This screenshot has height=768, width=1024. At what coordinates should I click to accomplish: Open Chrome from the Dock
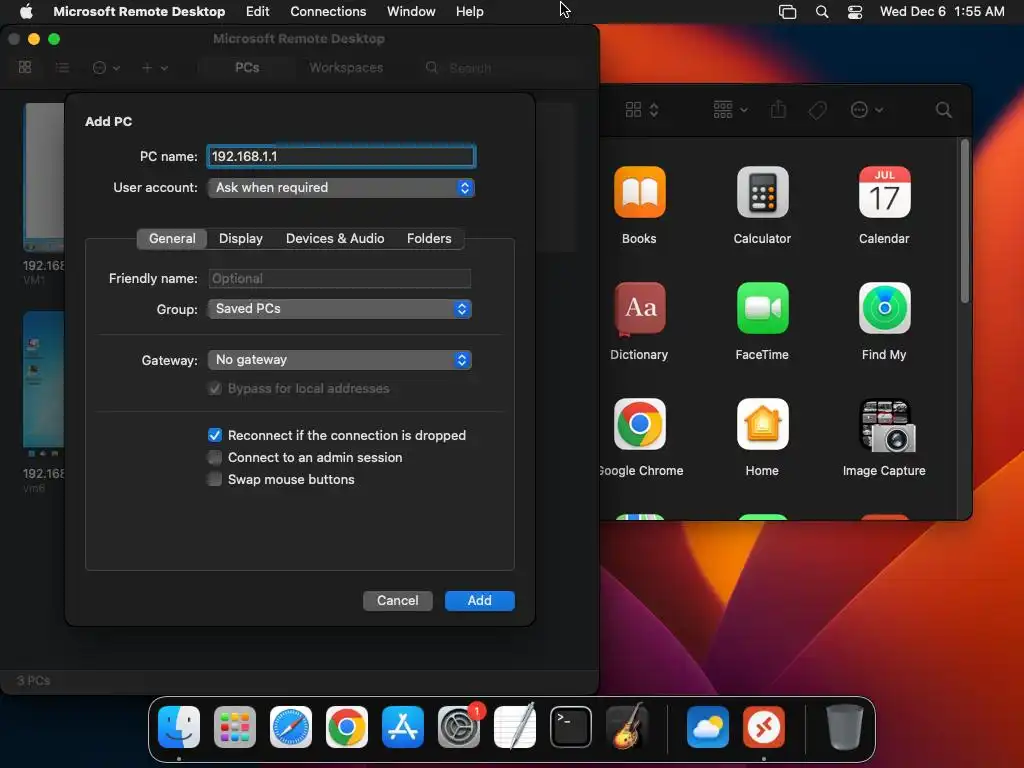pos(347,726)
